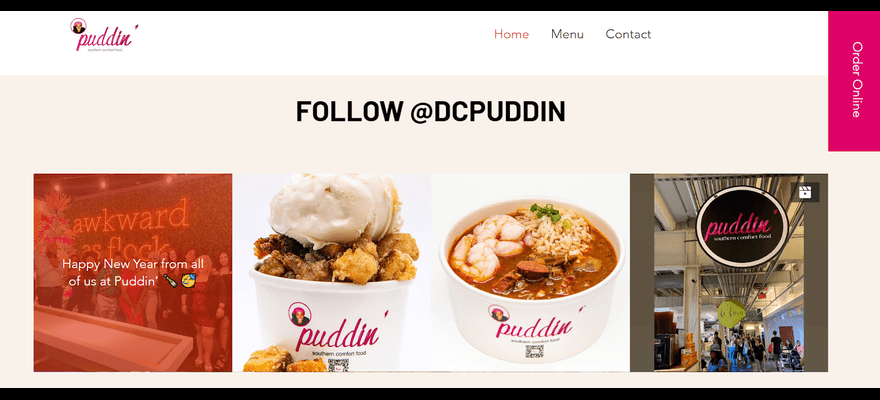Click the chef avatar in the header logo

78,26
